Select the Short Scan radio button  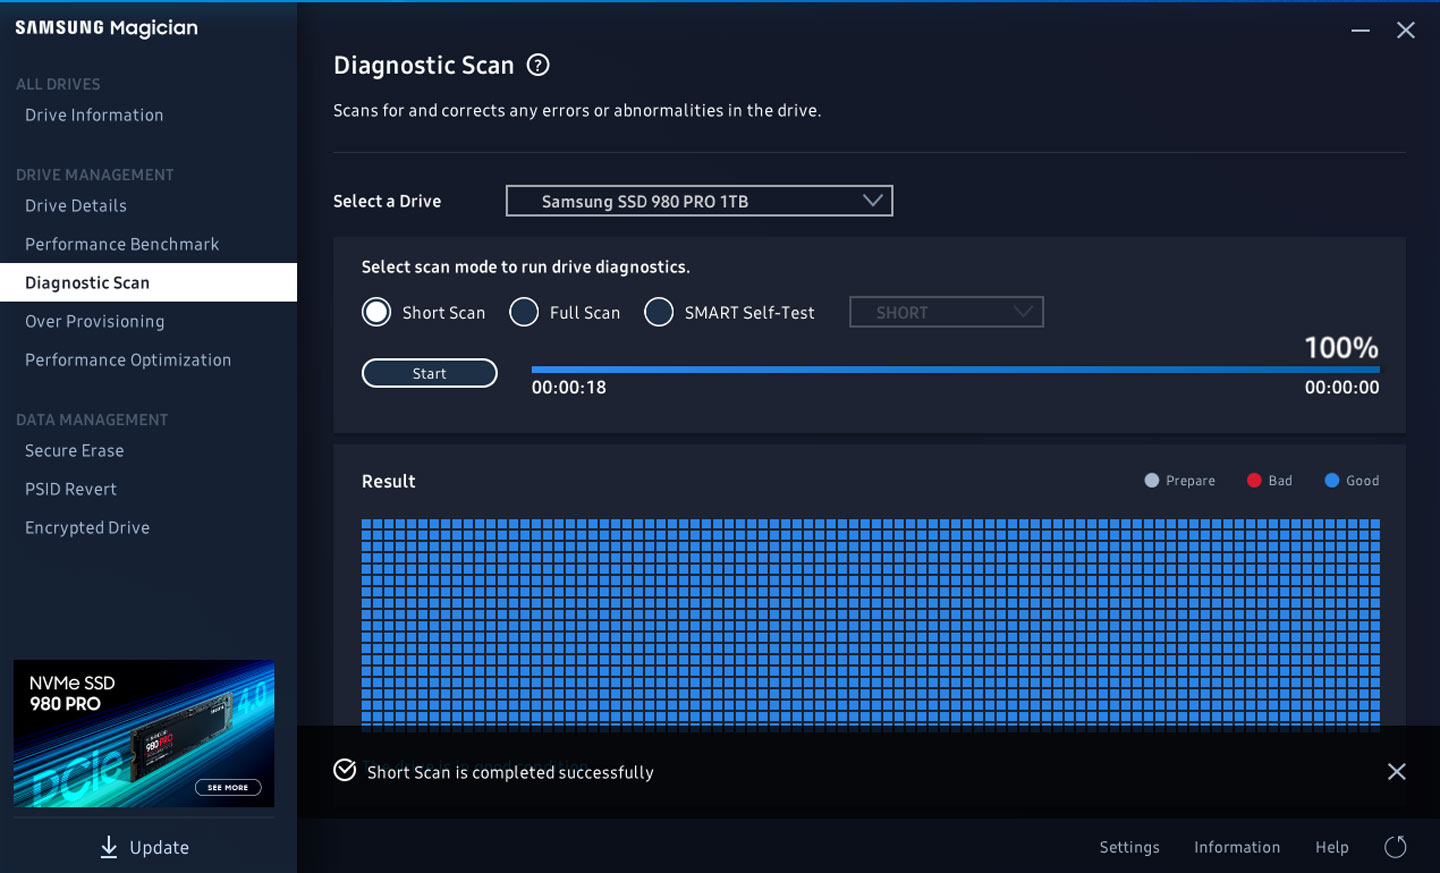click(376, 312)
